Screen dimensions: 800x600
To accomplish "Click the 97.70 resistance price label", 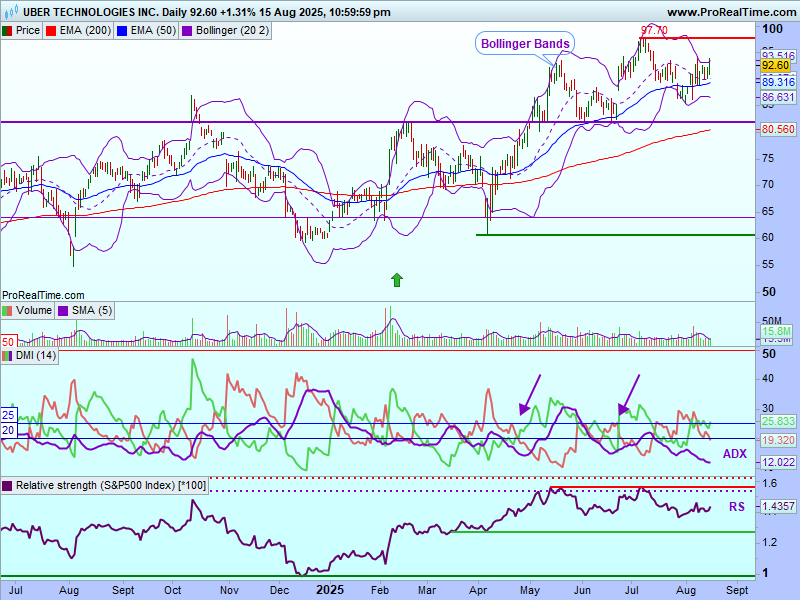I will point(654,31).
